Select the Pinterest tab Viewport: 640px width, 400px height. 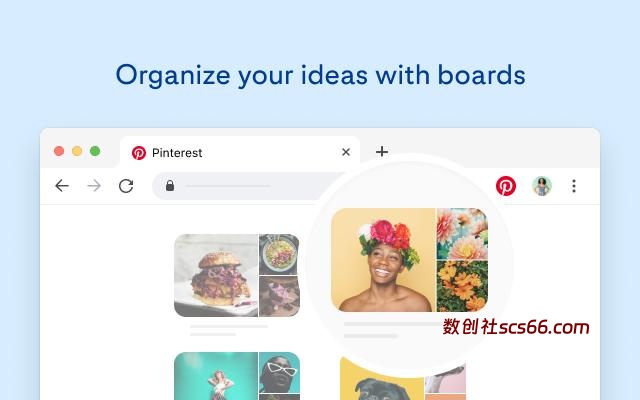coord(240,152)
